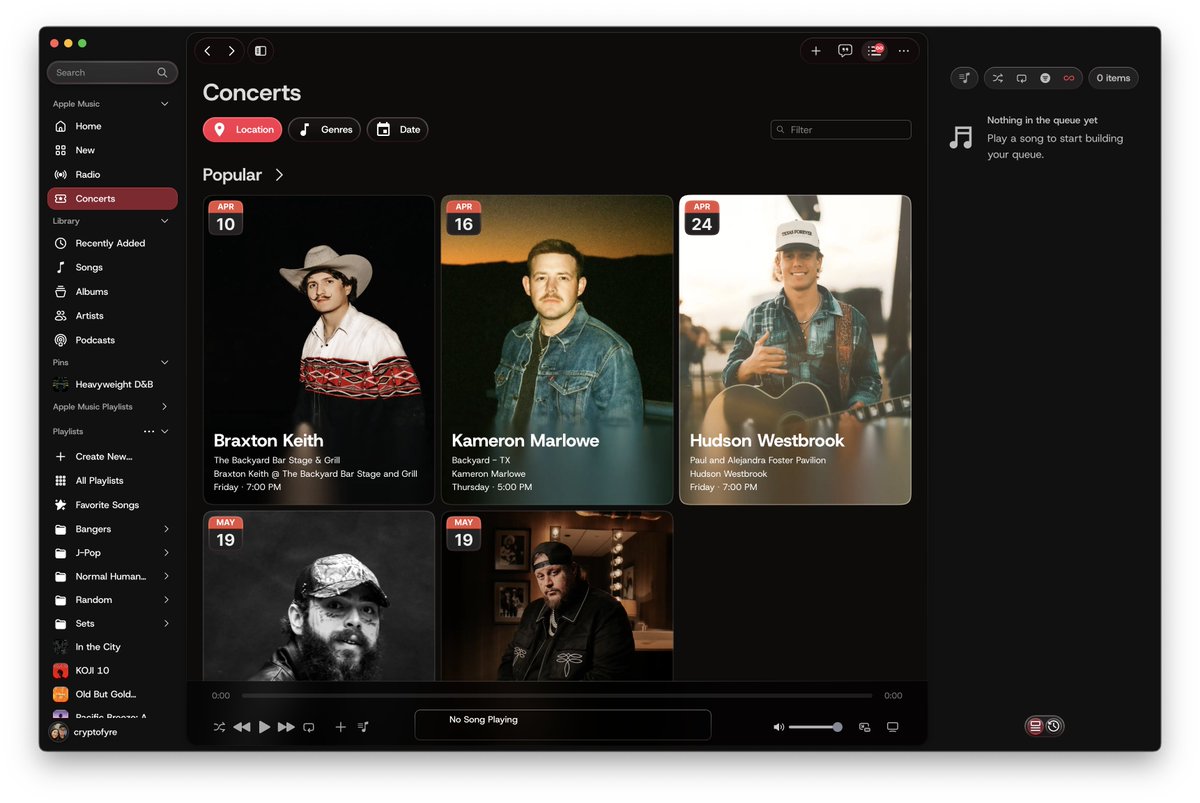Open the In the City playlist

[x=112, y=647]
